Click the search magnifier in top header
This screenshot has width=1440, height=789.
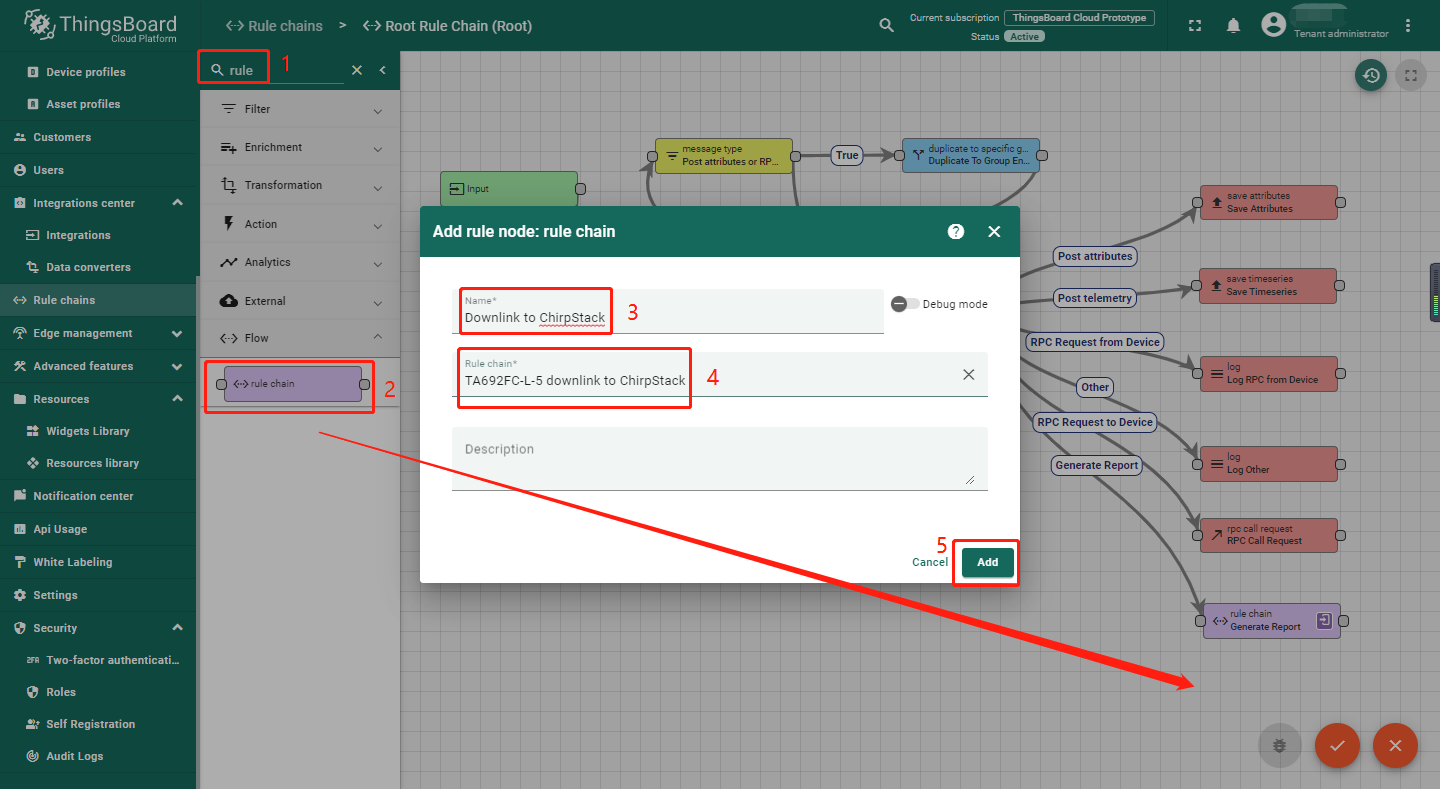(886, 26)
